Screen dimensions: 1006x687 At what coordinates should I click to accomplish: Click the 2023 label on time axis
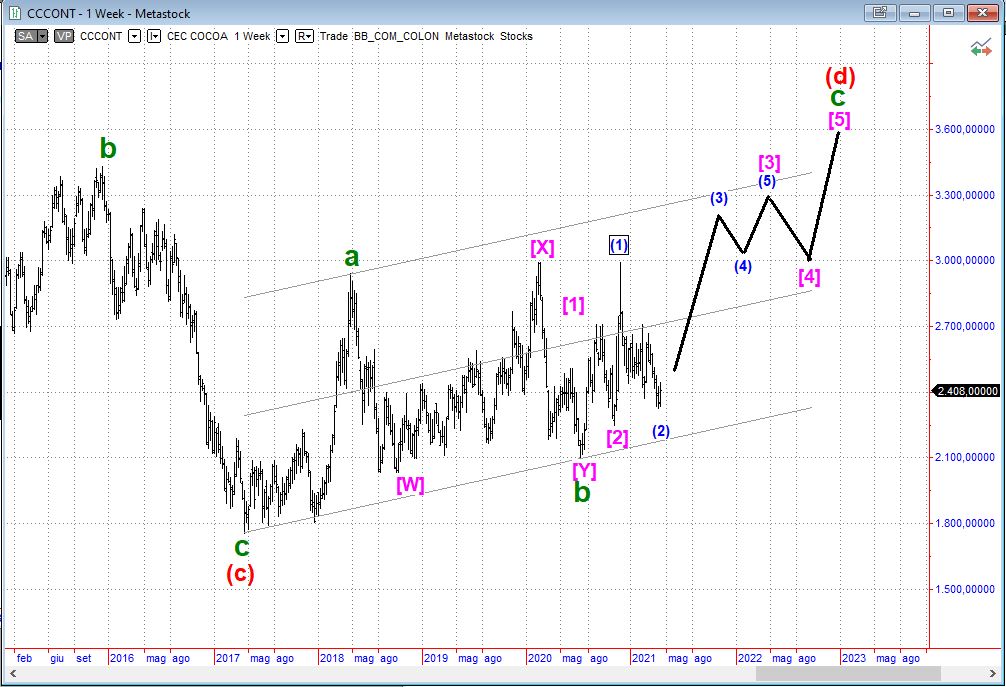(x=853, y=658)
